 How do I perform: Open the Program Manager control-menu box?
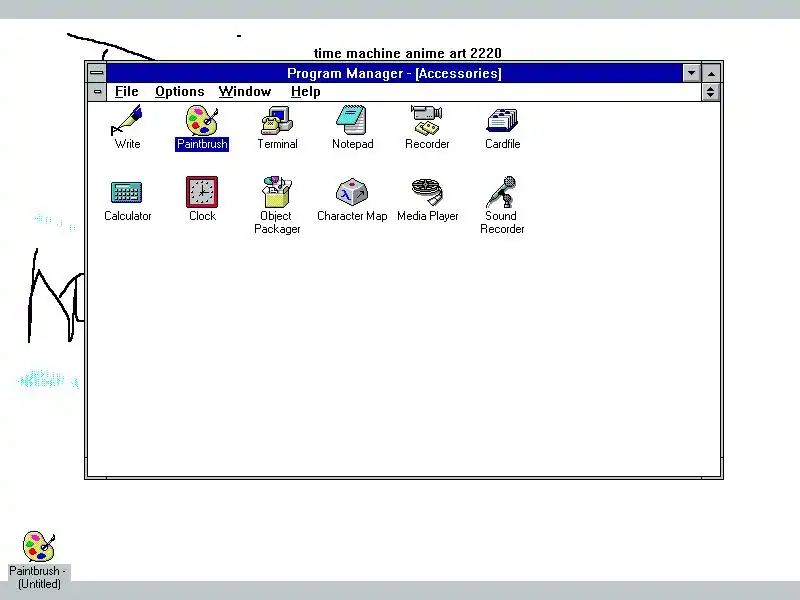(x=96, y=72)
